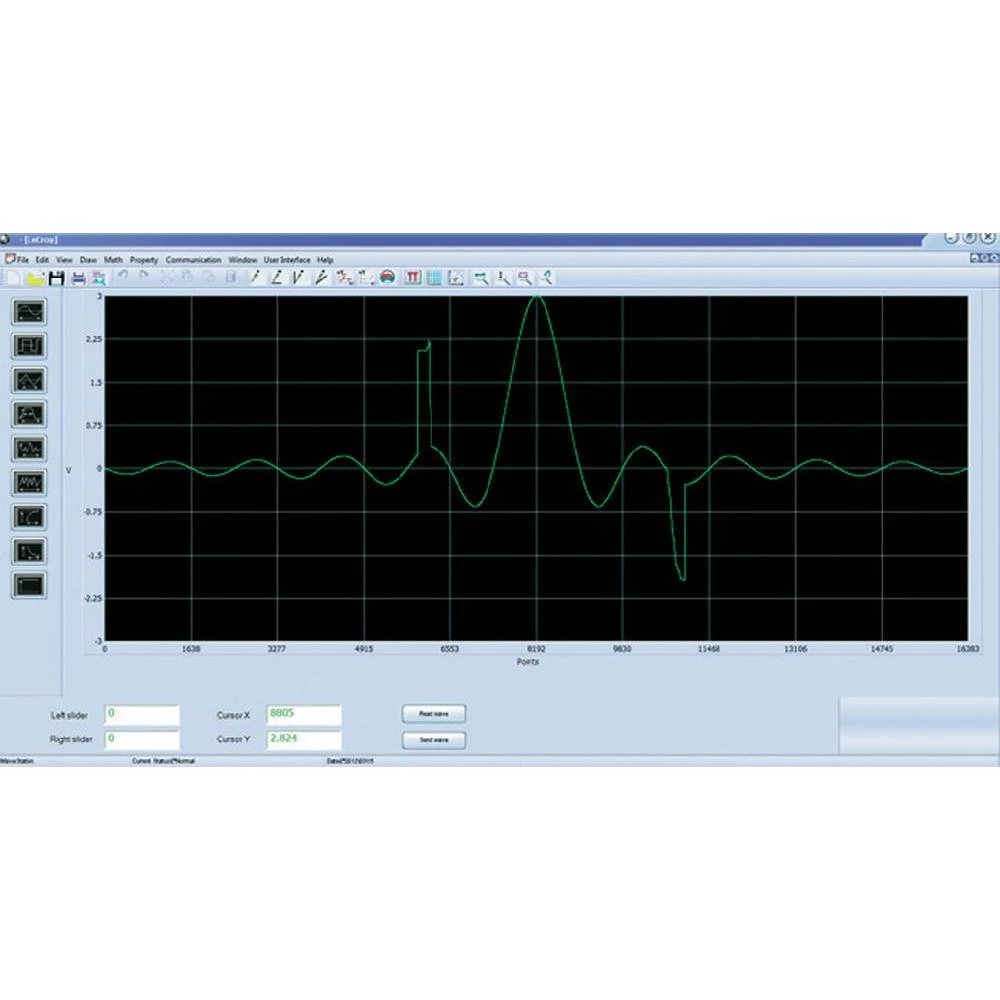Open the Draw menu
The image size is (1000, 1000).
(88, 260)
